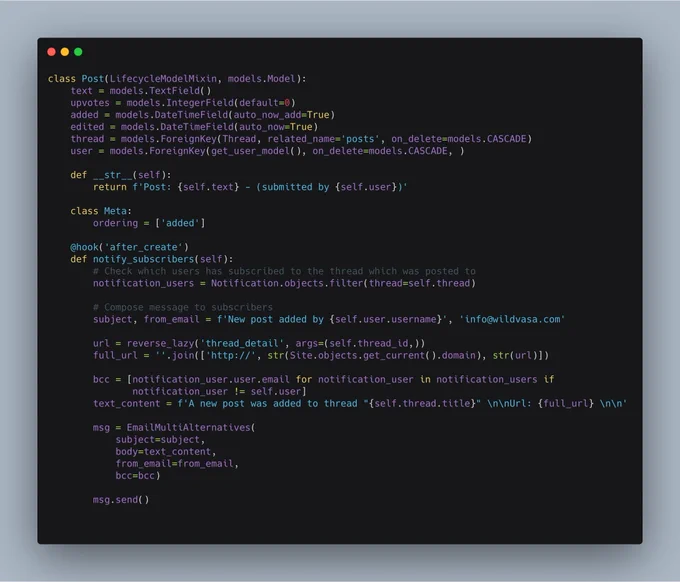Click the 'notification_users = Notification.objects.filter' line
Viewport: 680px width, 582px height.
pyautogui.click(x=284, y=283)
